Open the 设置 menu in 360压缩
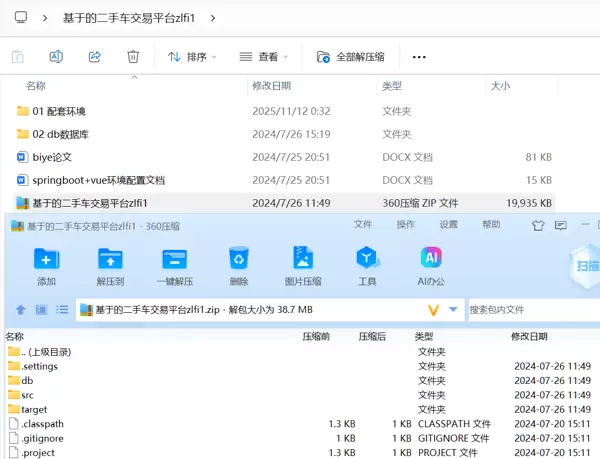The width and height of the screenshot is (600, 459). (449, 225)
